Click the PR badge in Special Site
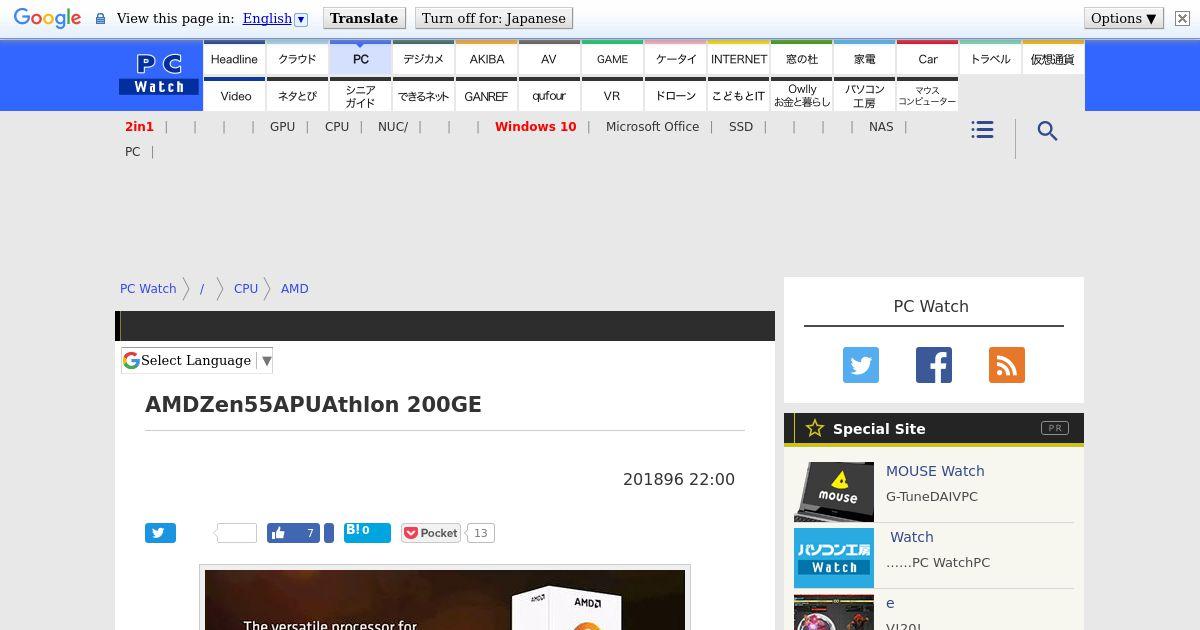Screen dimensions: 1200x630 (x=1055, y=428)
